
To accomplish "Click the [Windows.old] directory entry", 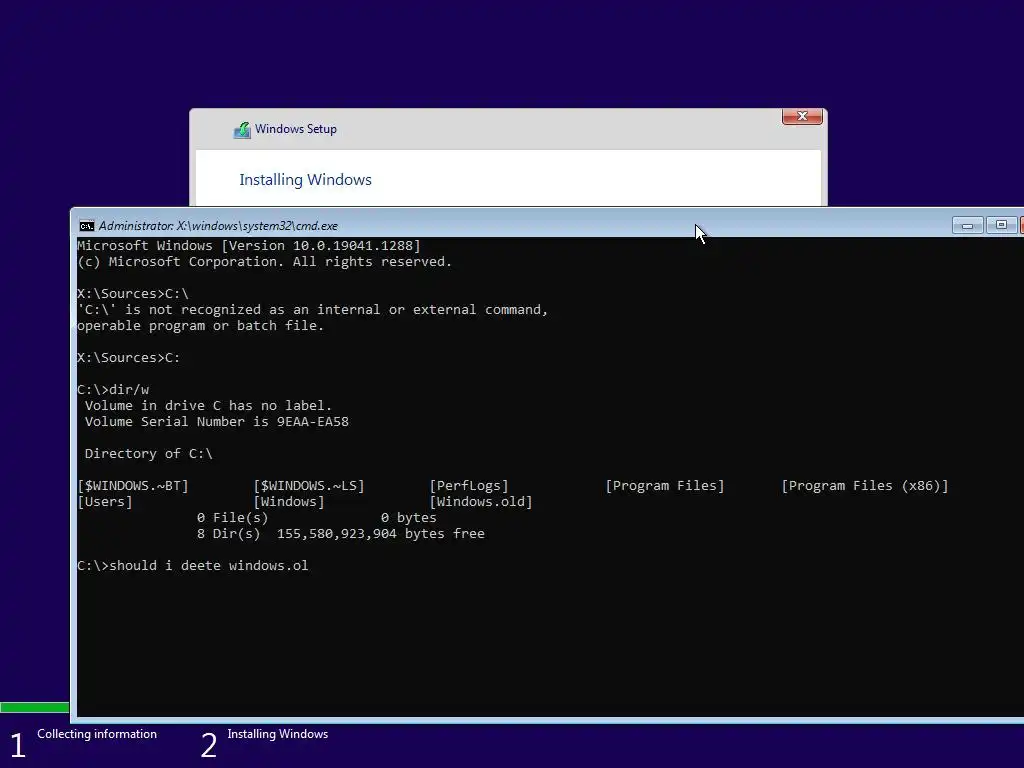I will pyautogui.click(x=481, y=502).
